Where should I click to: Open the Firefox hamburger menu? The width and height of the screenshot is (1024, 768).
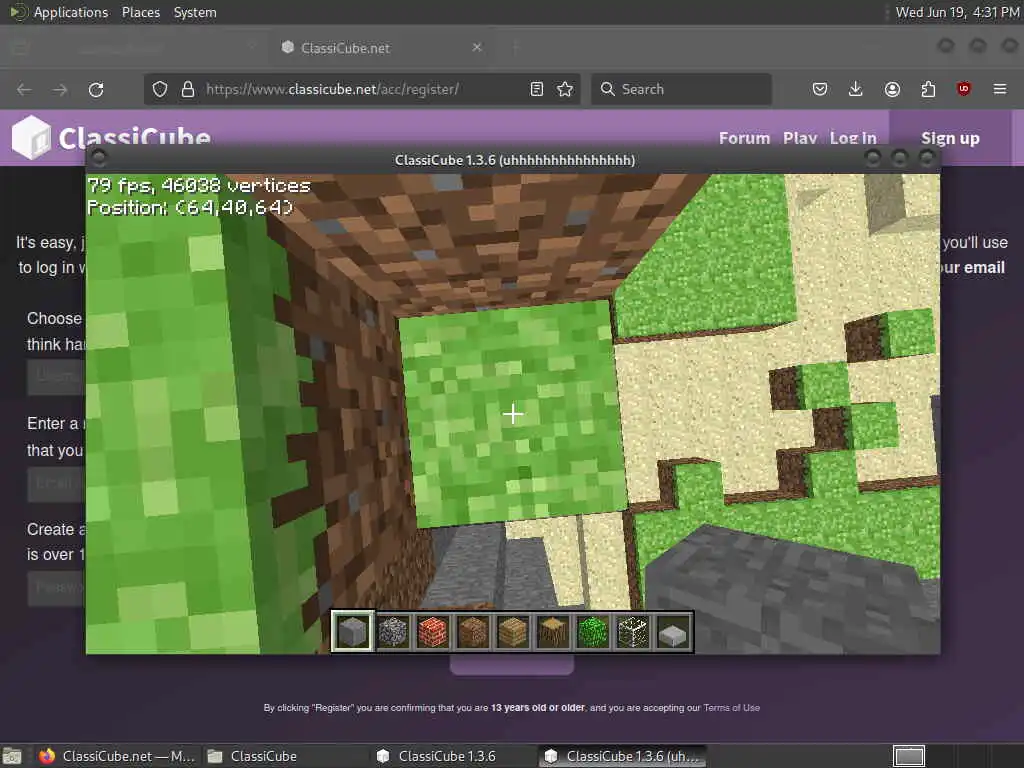[x=1000, y=89]
